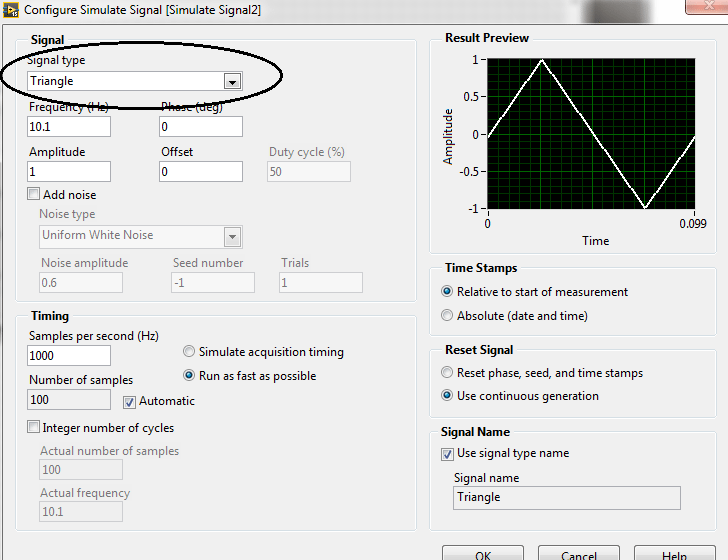Click the Noise amplitude field
The image size is (728, 560).
tap(81, 282)
